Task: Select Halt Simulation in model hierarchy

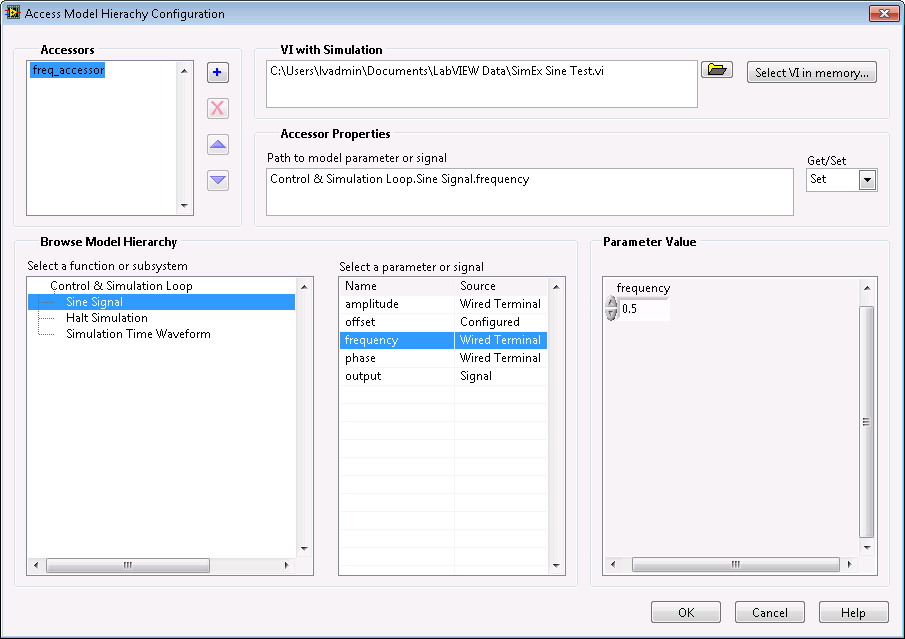Action: [106, 318]
